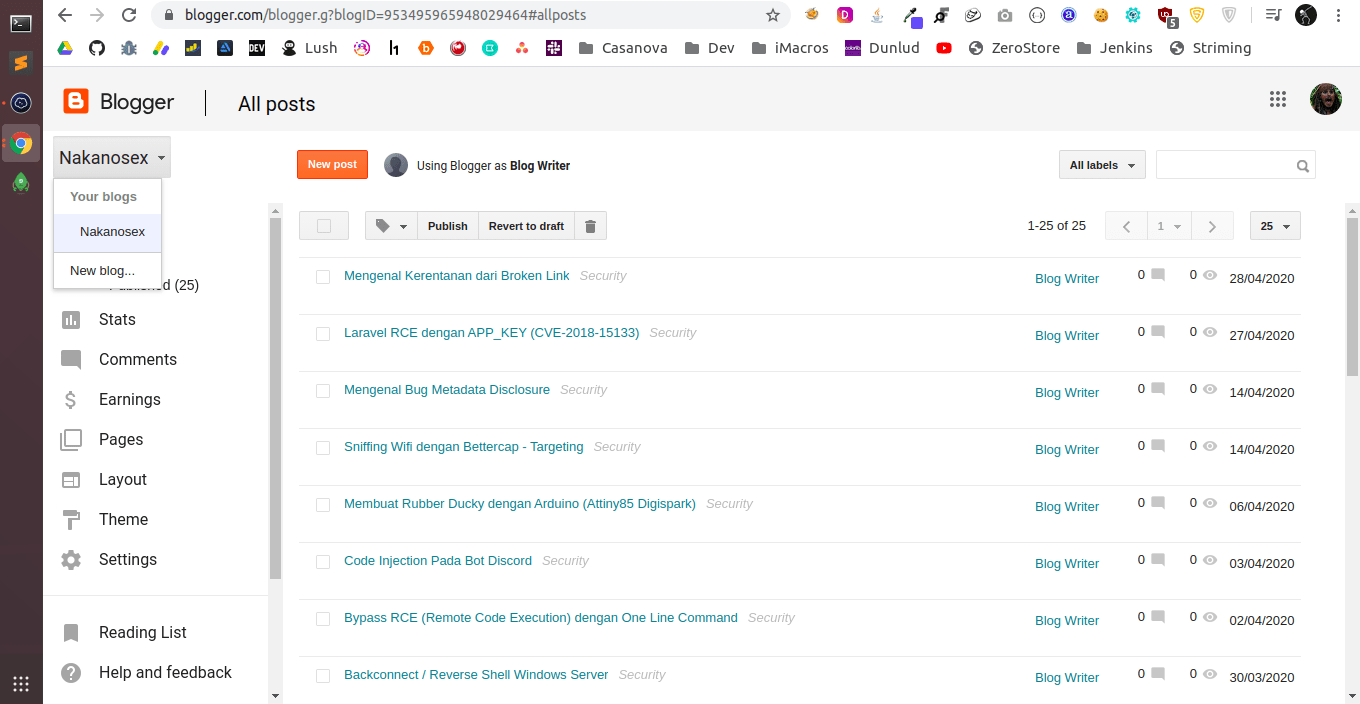This screenshot has height=704, width=1360.
Task: Toggle the select-all posts checkbox
Action: point(323,225)
